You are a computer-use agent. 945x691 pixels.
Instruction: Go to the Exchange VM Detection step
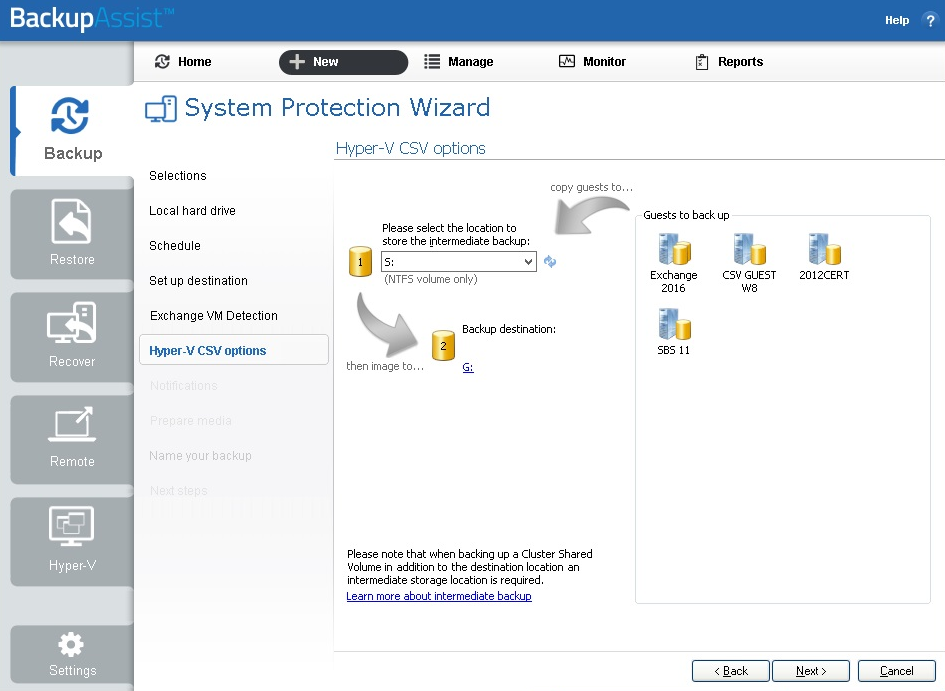coord(214,315)
